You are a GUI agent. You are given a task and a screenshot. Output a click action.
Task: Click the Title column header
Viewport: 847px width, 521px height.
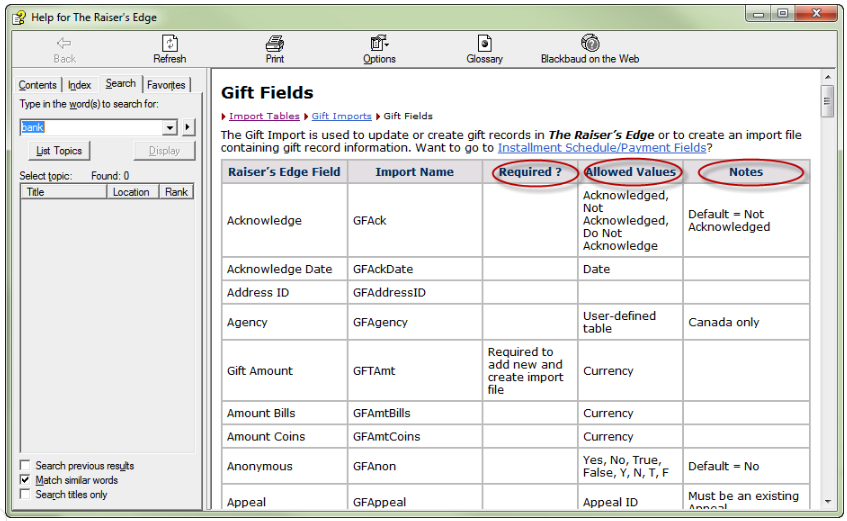tap(64, 192)
